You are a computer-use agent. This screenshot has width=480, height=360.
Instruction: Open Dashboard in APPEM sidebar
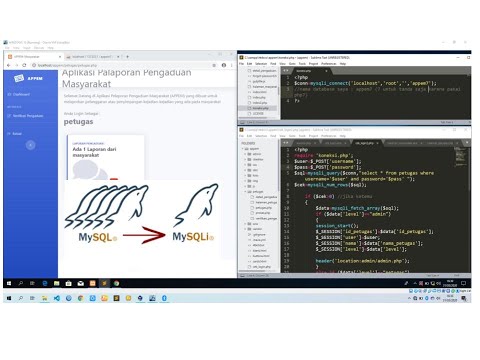coord(19,94)
